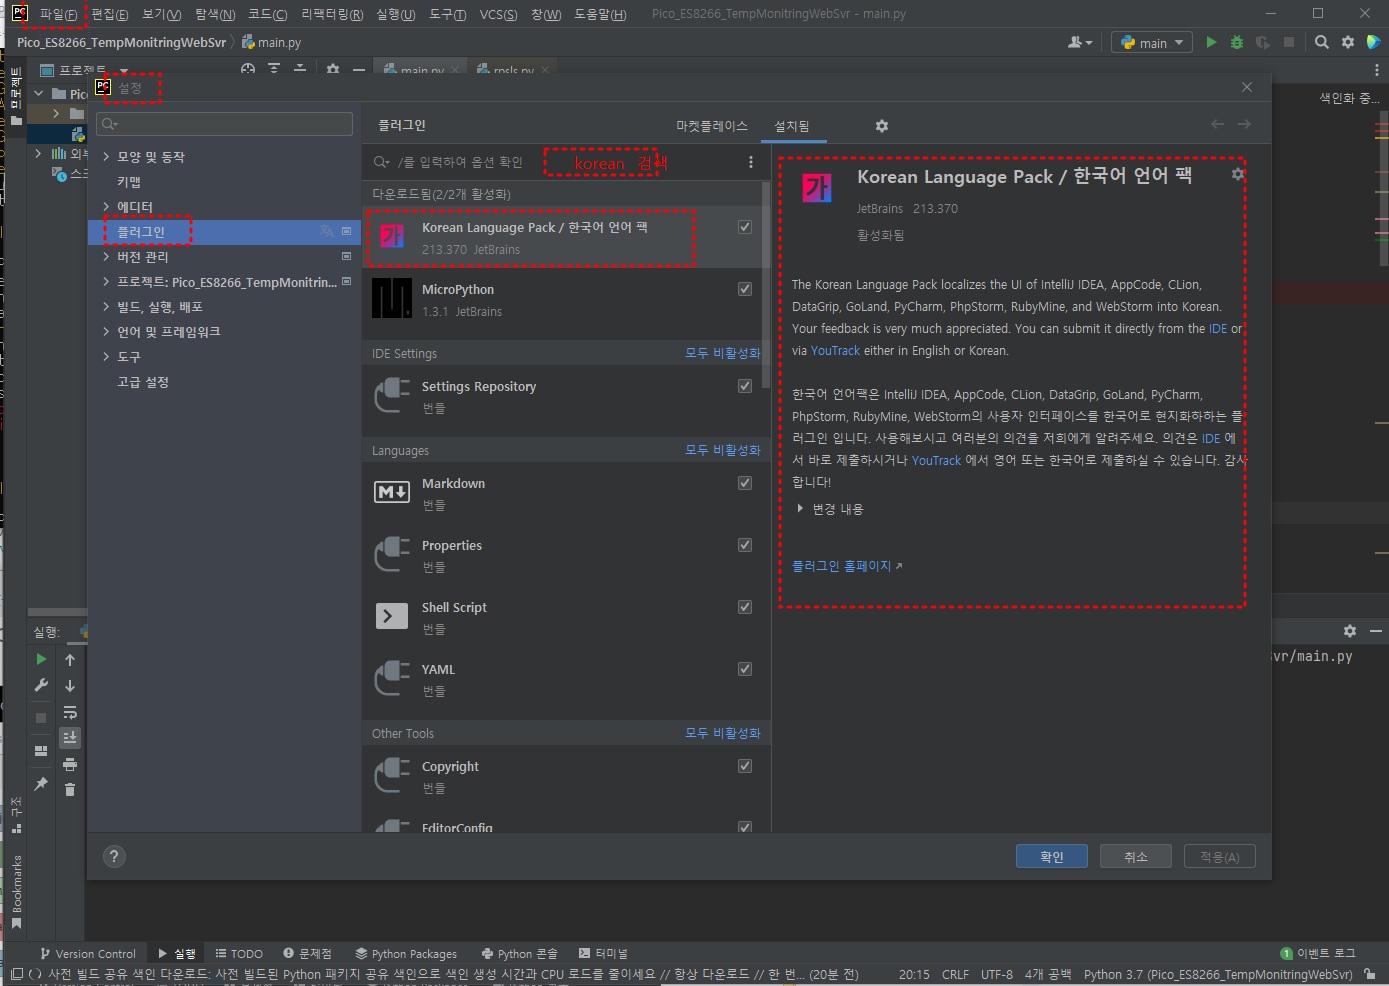Expand 도구 settings category
The height and width of the screenshot is (986, 1389).
pos(106,357)
